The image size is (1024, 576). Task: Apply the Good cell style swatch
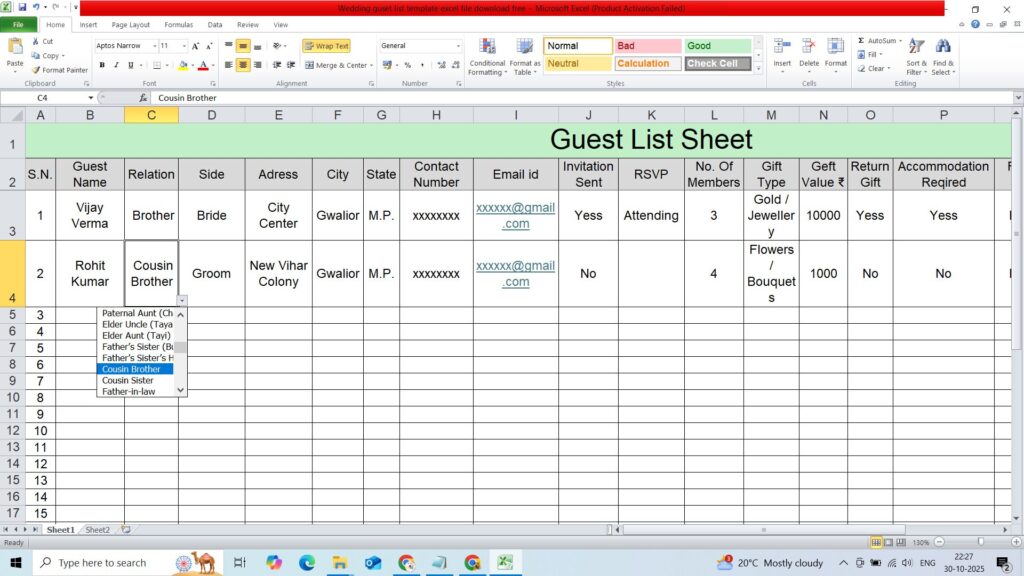717,46
